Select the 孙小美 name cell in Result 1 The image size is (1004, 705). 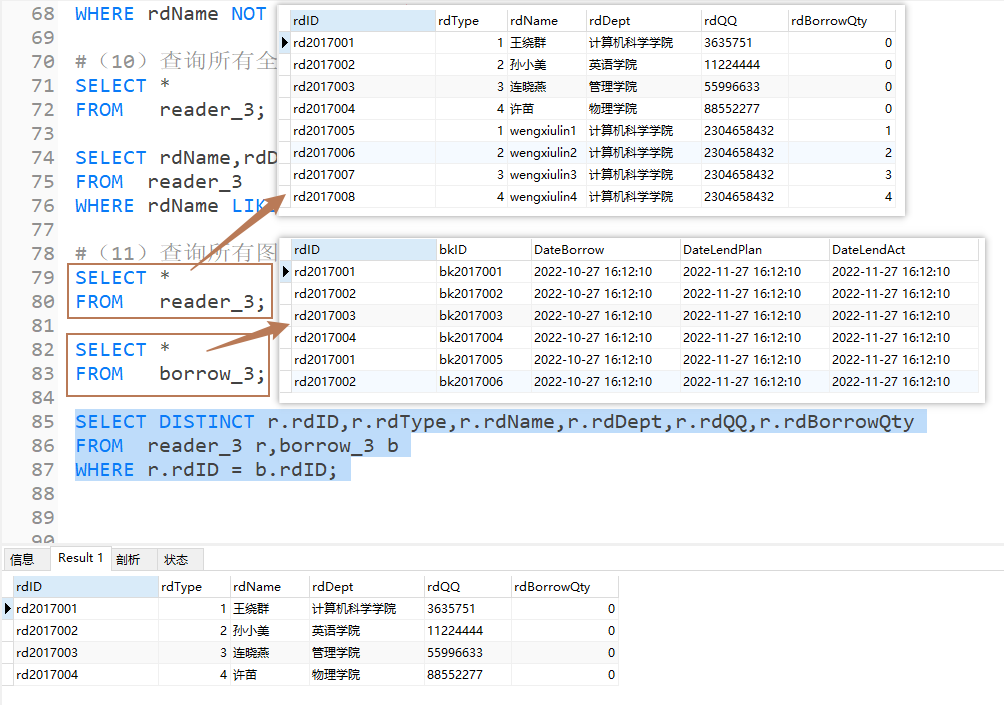269,630
